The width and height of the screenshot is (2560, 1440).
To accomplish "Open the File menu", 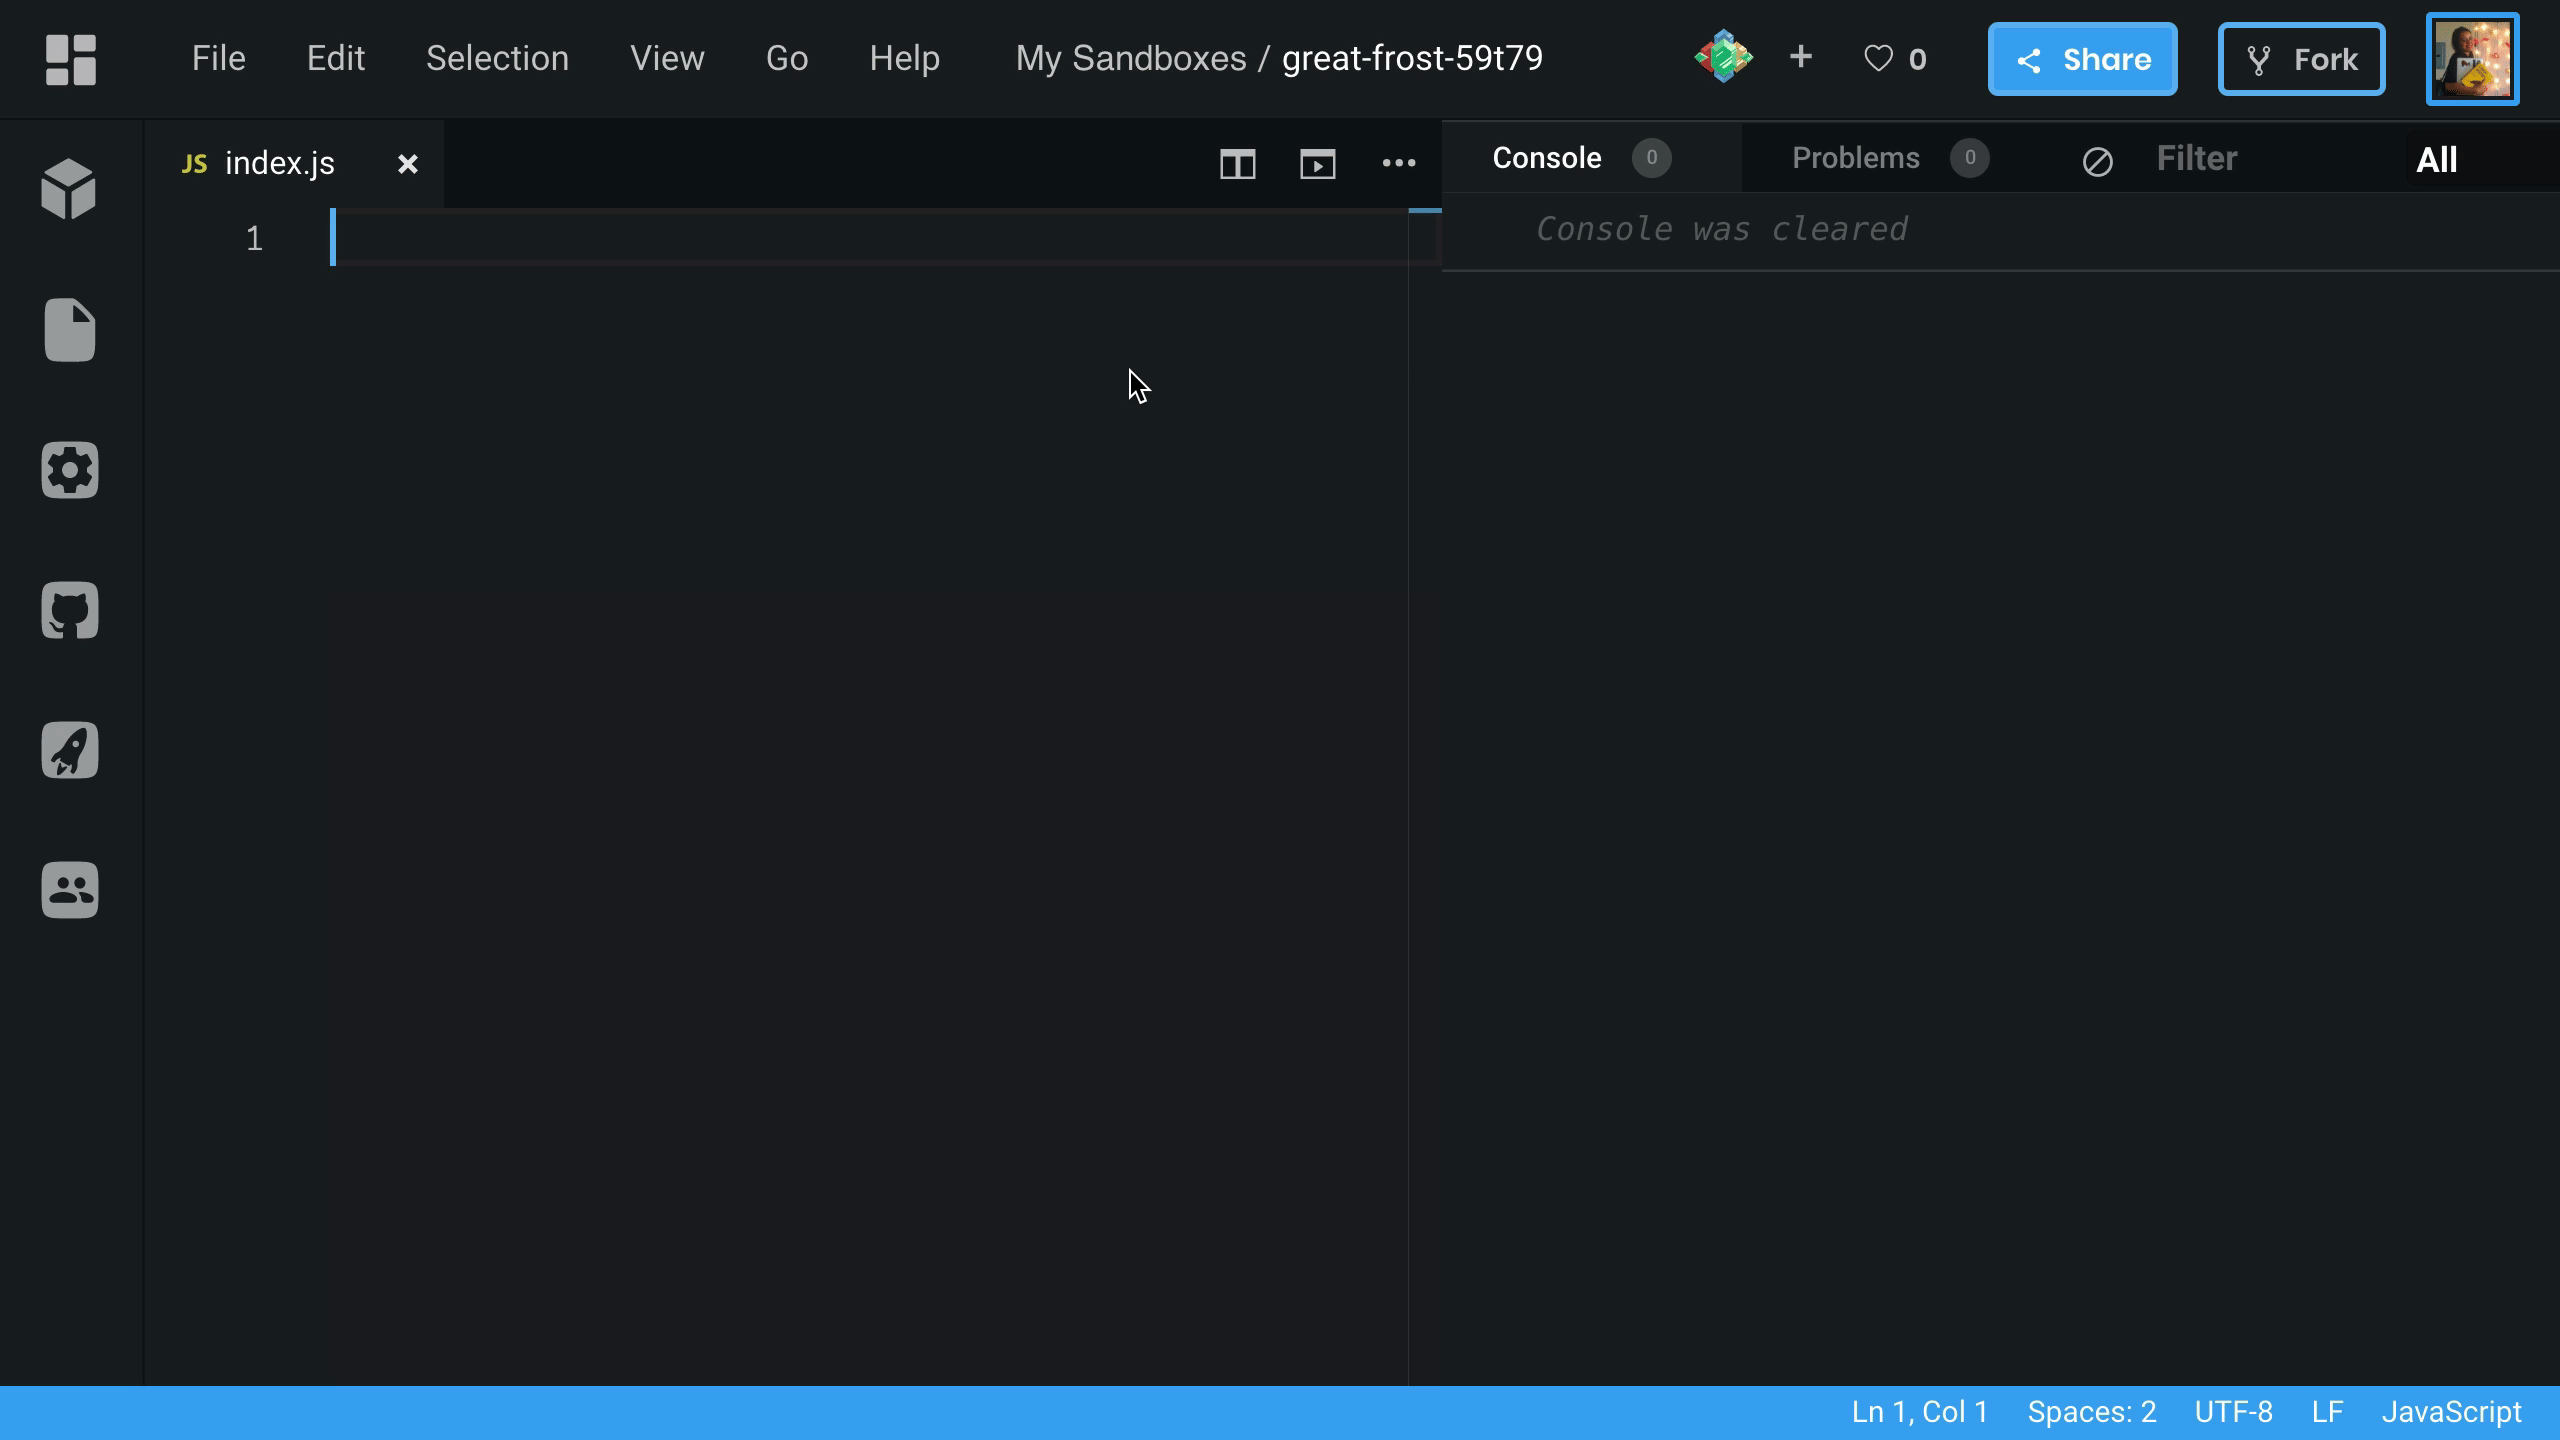I will [219, 58].
